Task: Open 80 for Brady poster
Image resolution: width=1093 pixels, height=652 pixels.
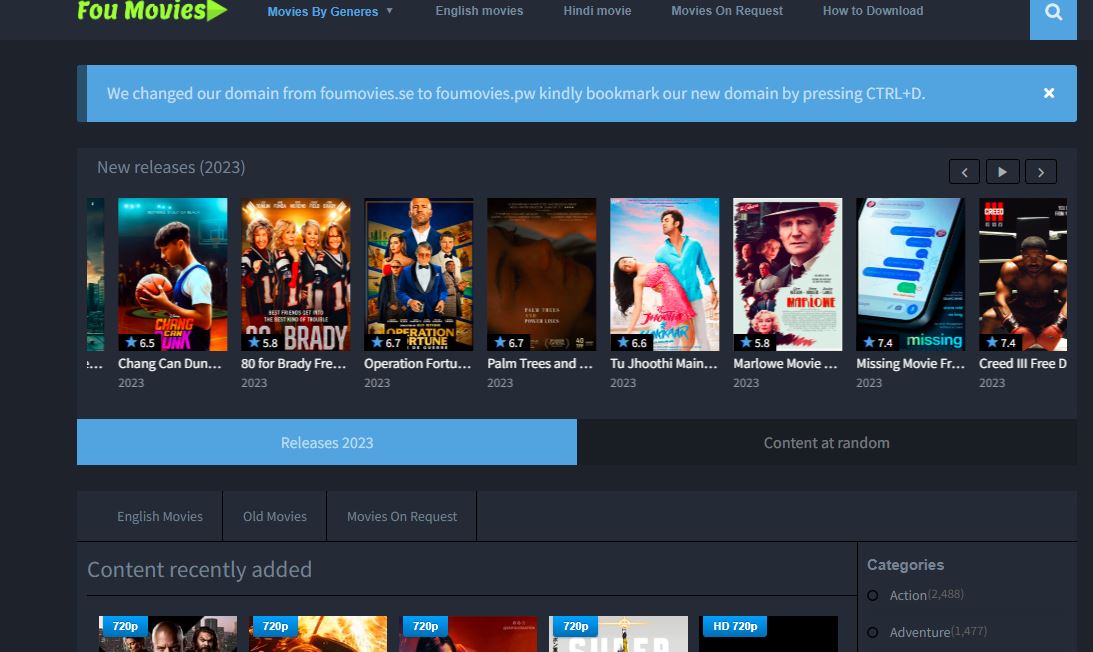Action: [296, 275]
